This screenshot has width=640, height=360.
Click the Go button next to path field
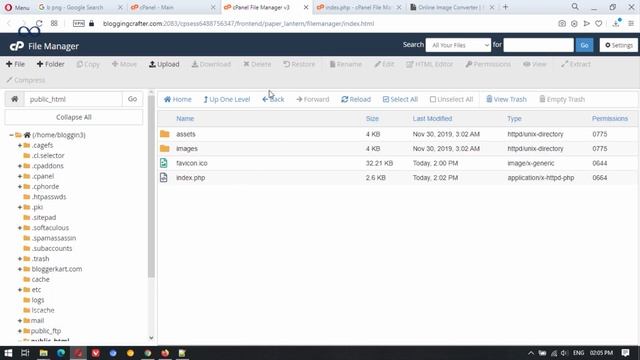click(x=132, y=99)
